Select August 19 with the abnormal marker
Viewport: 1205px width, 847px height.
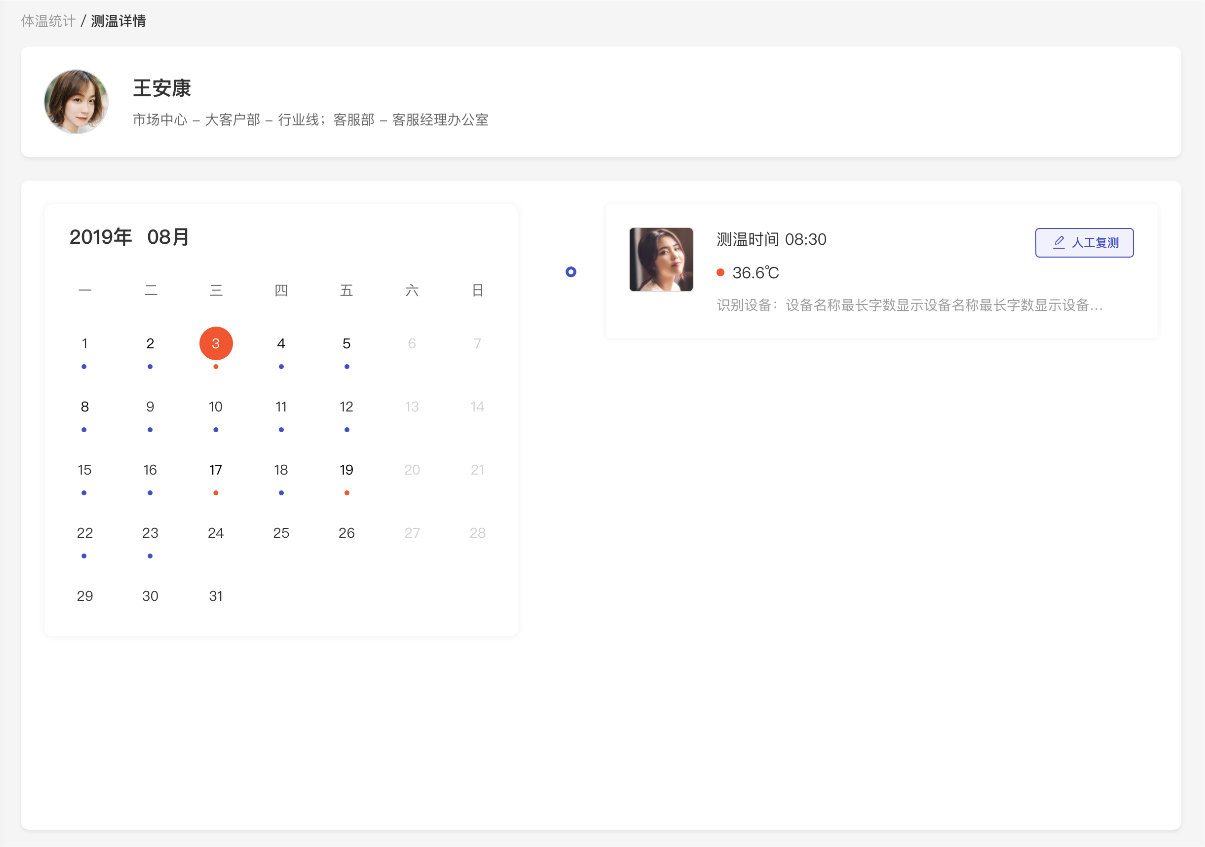(x=347, y=469)
